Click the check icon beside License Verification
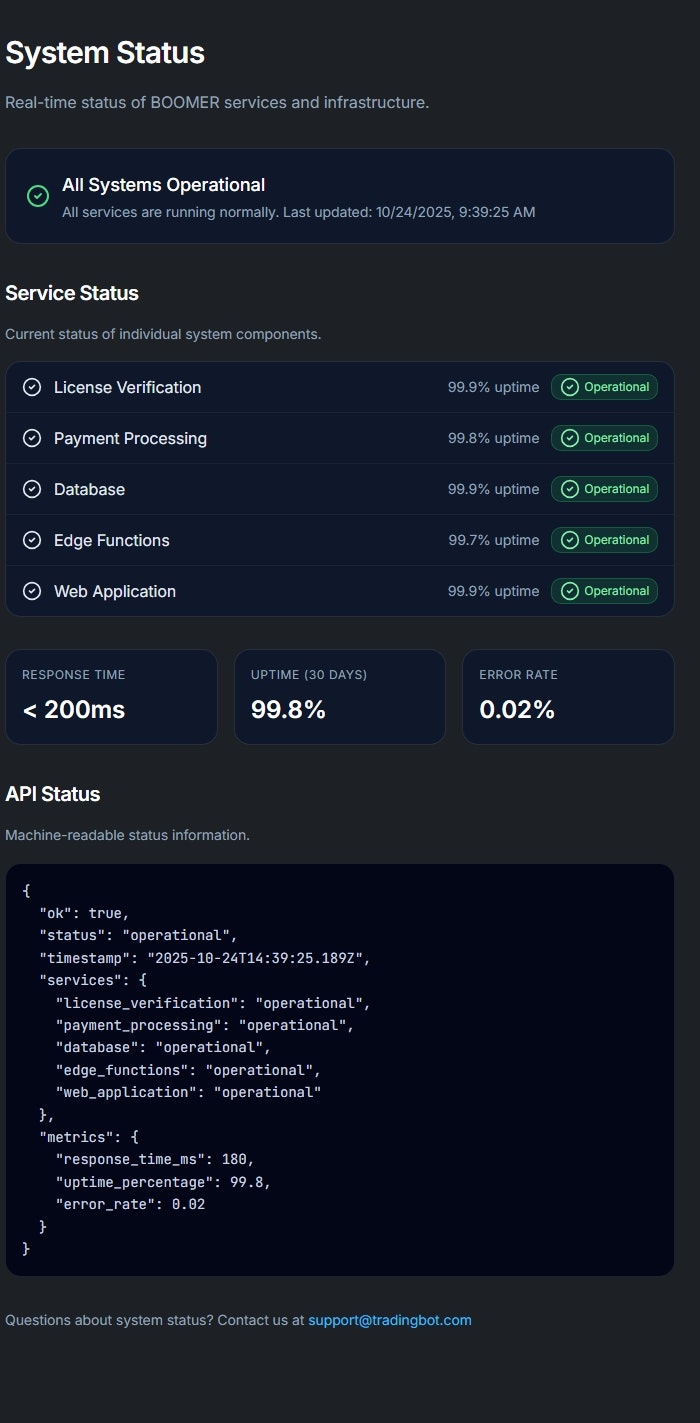This screenshot has width=700, height=1423. click(32, 387)
